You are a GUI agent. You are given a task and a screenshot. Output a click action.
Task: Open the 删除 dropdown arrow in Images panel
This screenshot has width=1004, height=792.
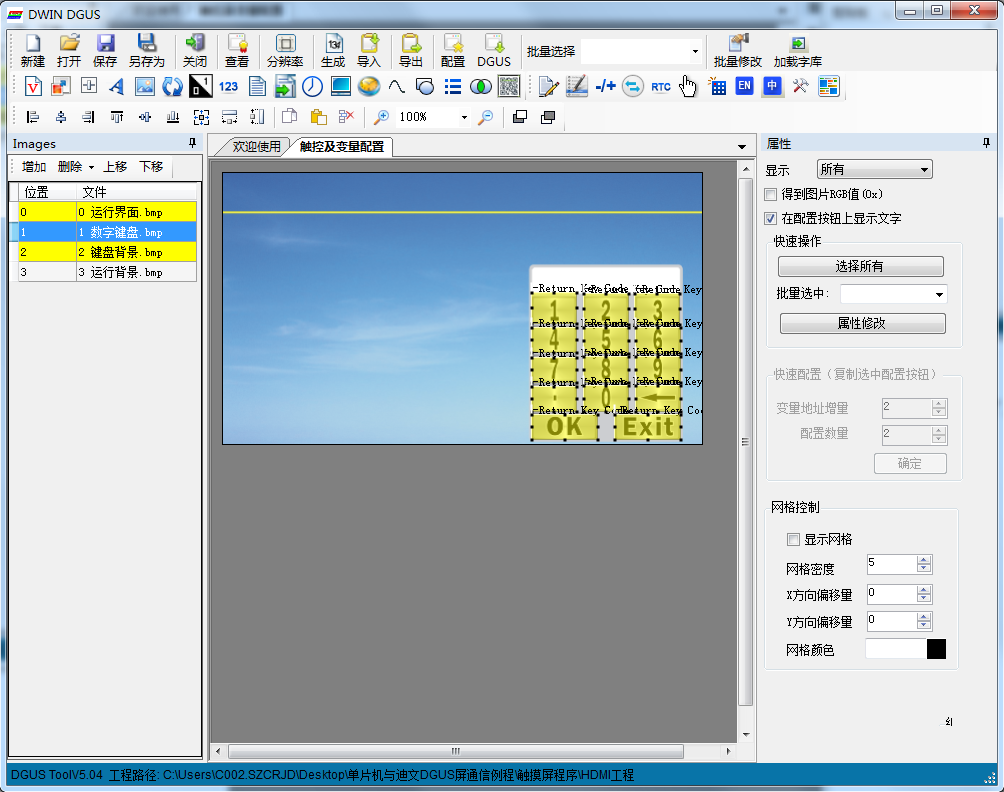[x=92, y=167]
